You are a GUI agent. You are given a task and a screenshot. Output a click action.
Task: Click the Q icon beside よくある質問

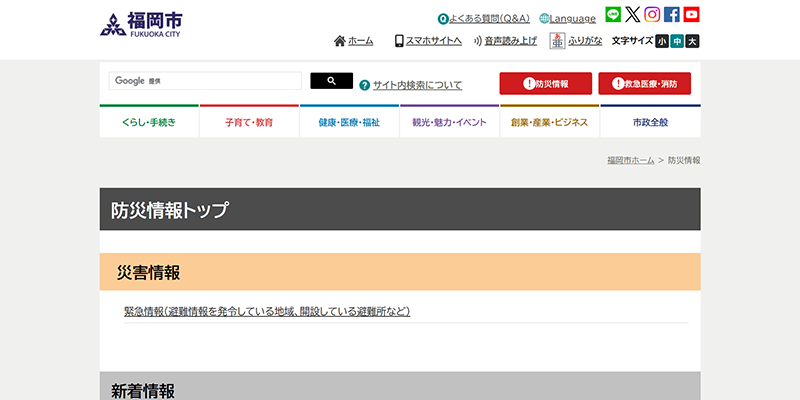(443, 19)
